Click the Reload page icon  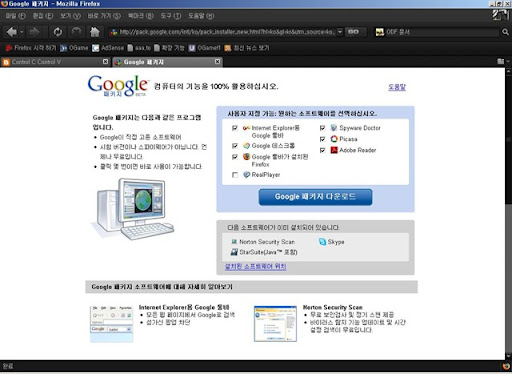58,32
